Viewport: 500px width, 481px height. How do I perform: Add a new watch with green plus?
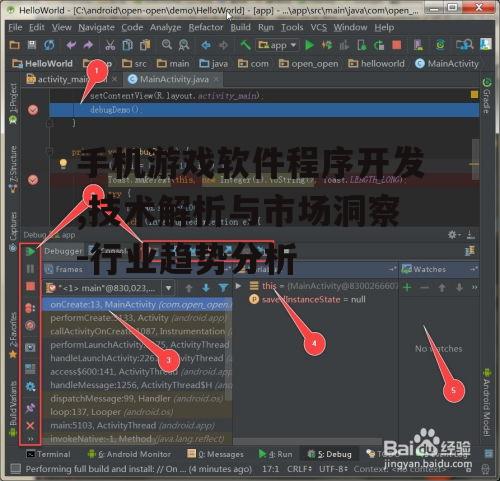pyautogui.click(x=407, y=287)
